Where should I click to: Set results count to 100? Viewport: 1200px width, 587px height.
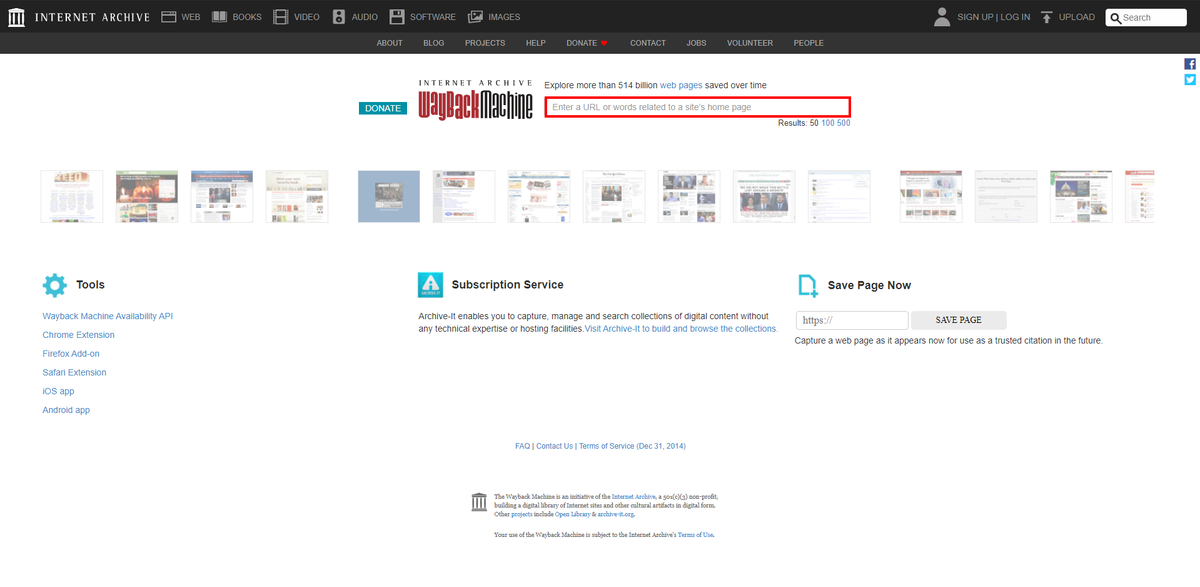828,123
